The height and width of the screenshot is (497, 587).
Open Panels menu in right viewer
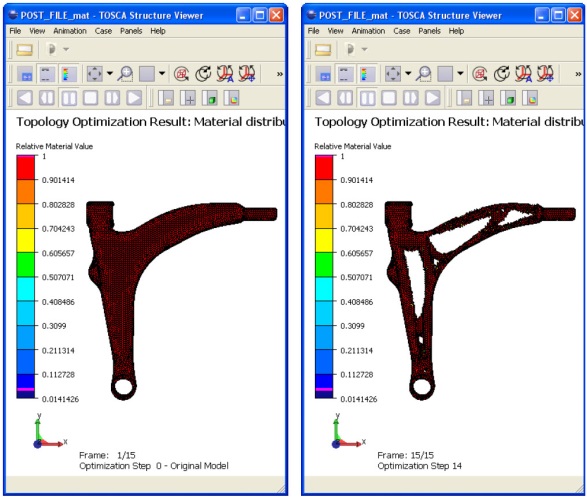[x=429, y=31]
